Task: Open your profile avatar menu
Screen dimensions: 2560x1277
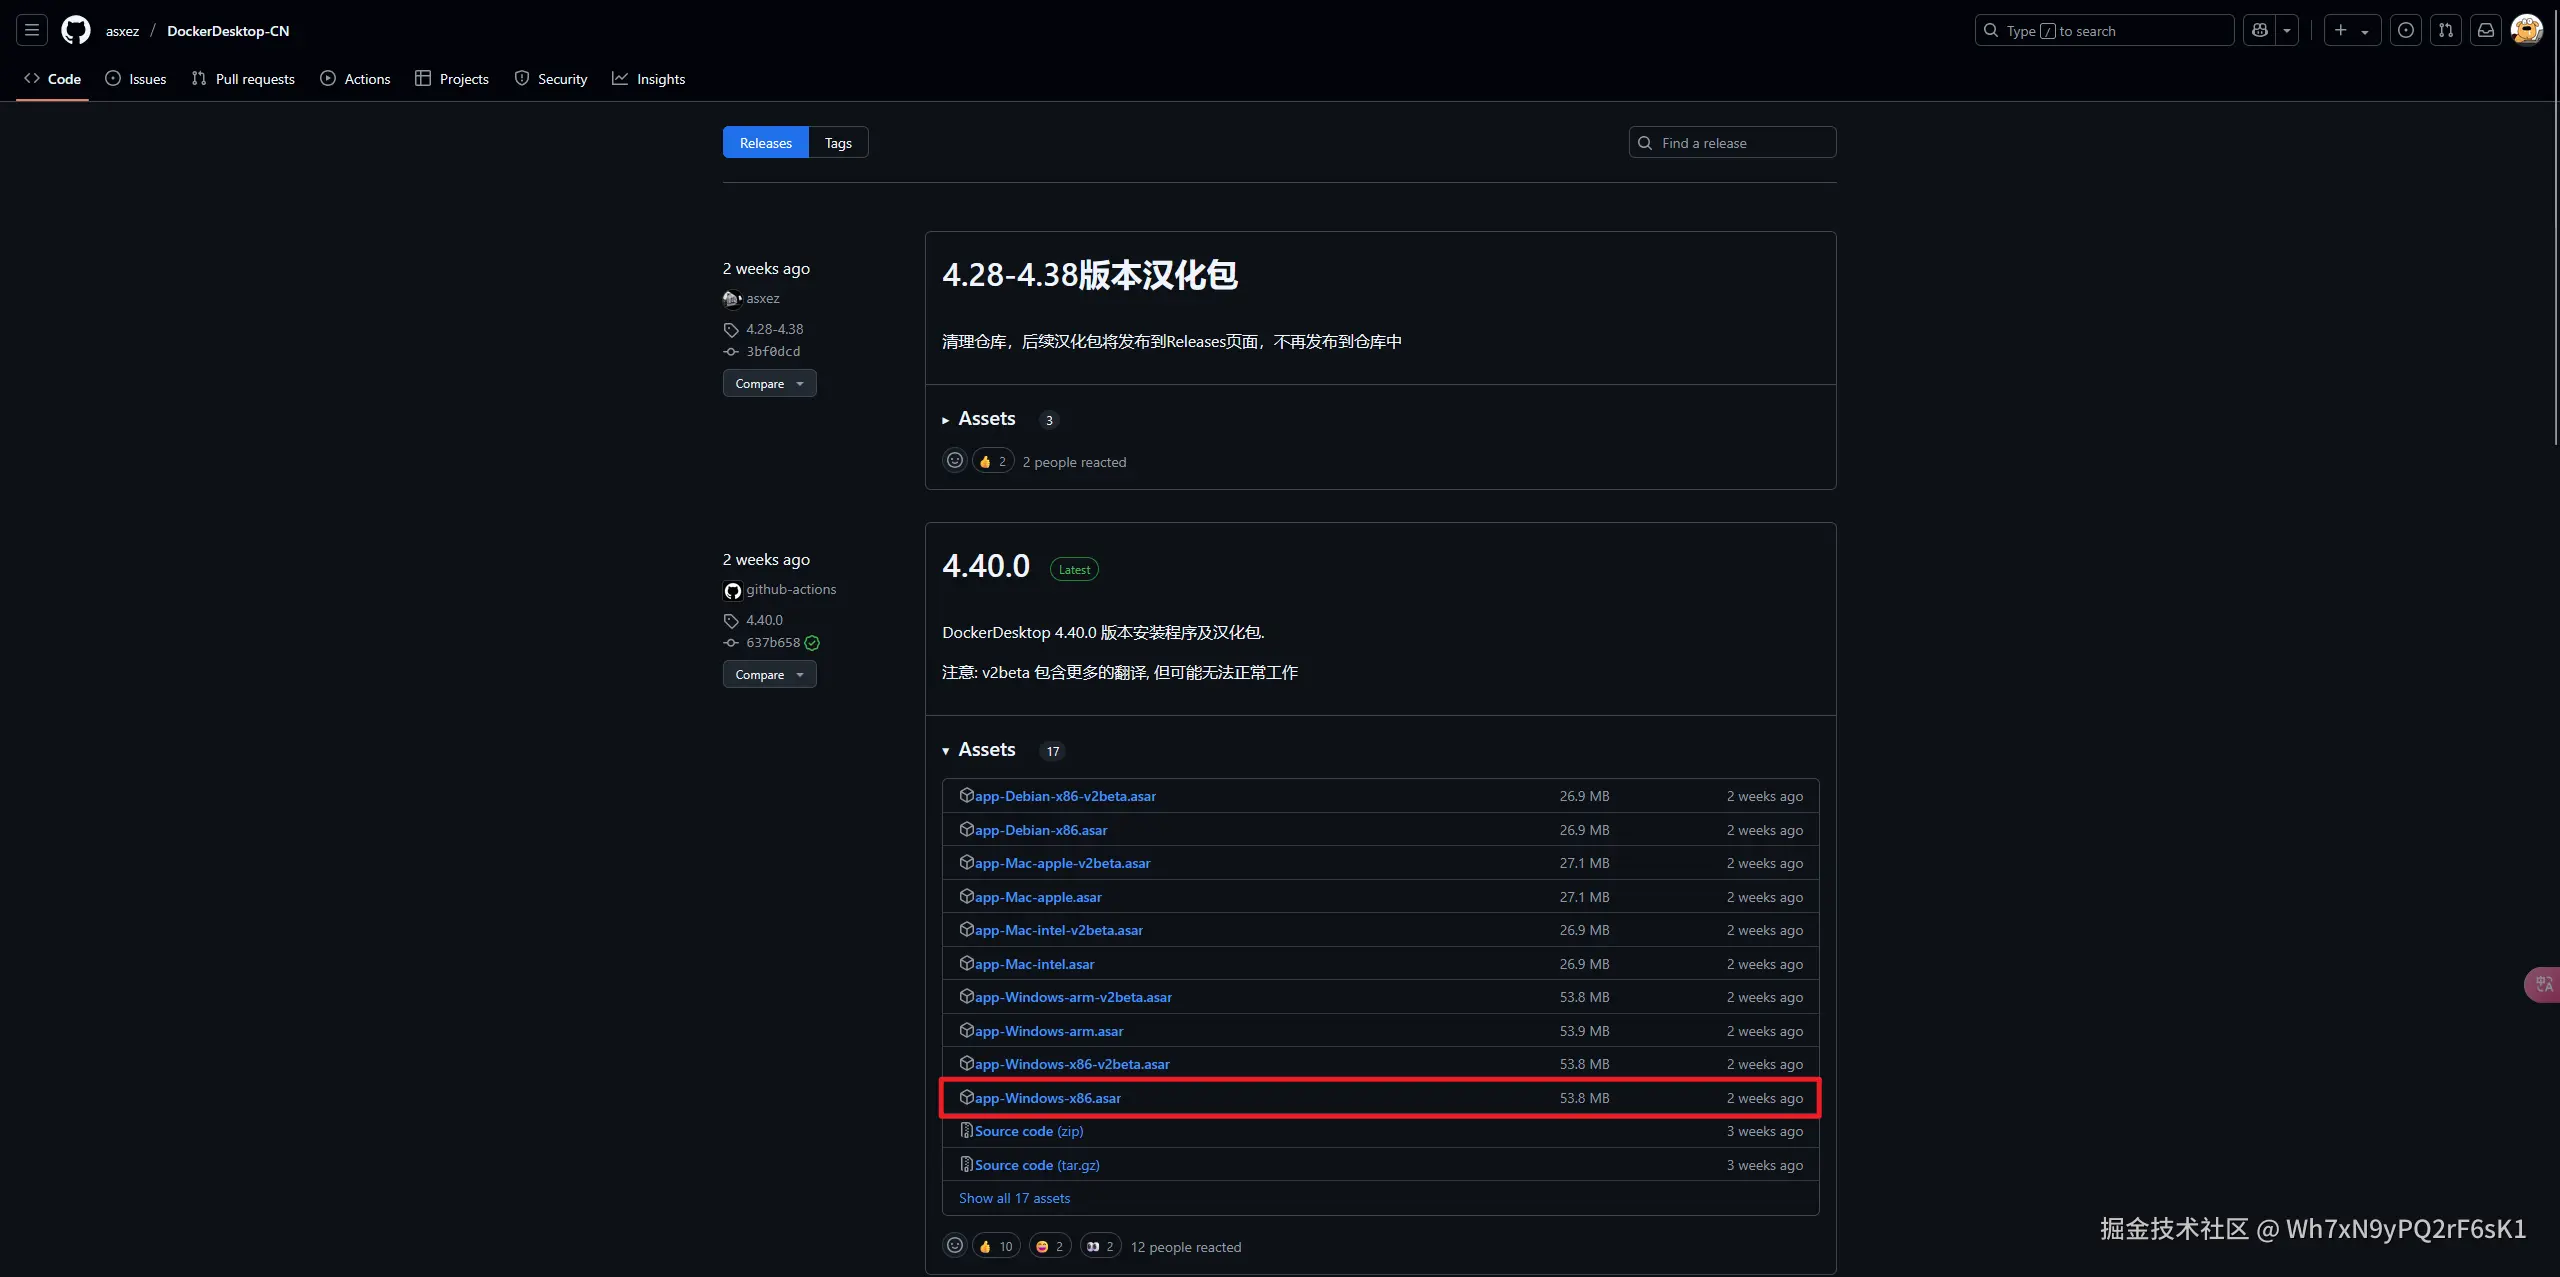Action: point(2526,30)
